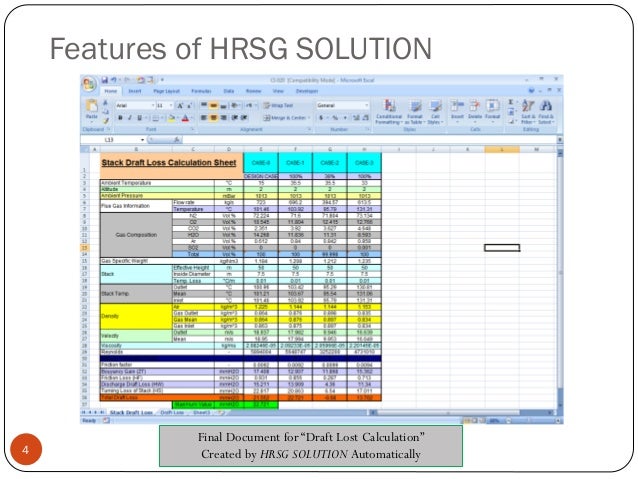Toggle Top Align vertical alignment

click(204, 105)
